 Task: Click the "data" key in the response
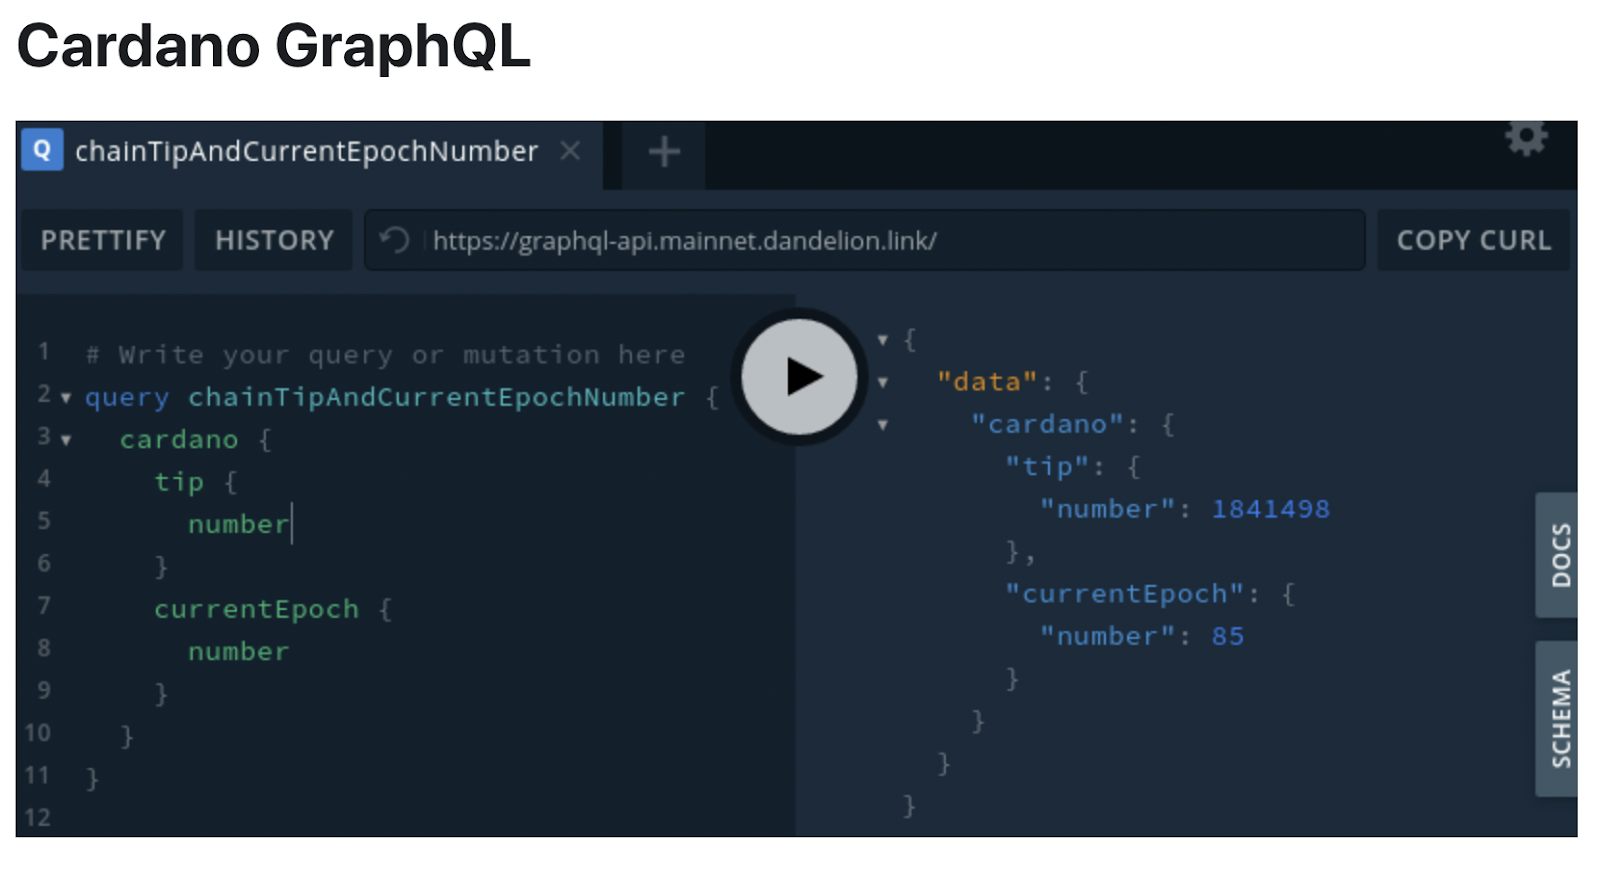(x=988, y=382)
